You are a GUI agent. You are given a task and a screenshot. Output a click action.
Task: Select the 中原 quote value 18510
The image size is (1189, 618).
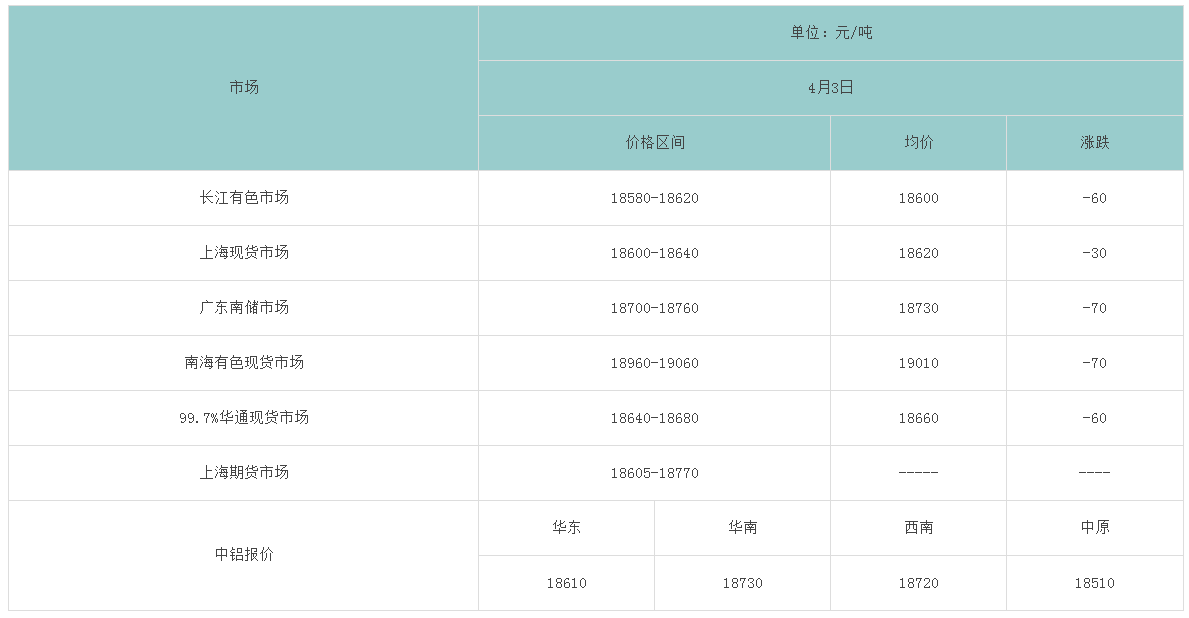1094,583
